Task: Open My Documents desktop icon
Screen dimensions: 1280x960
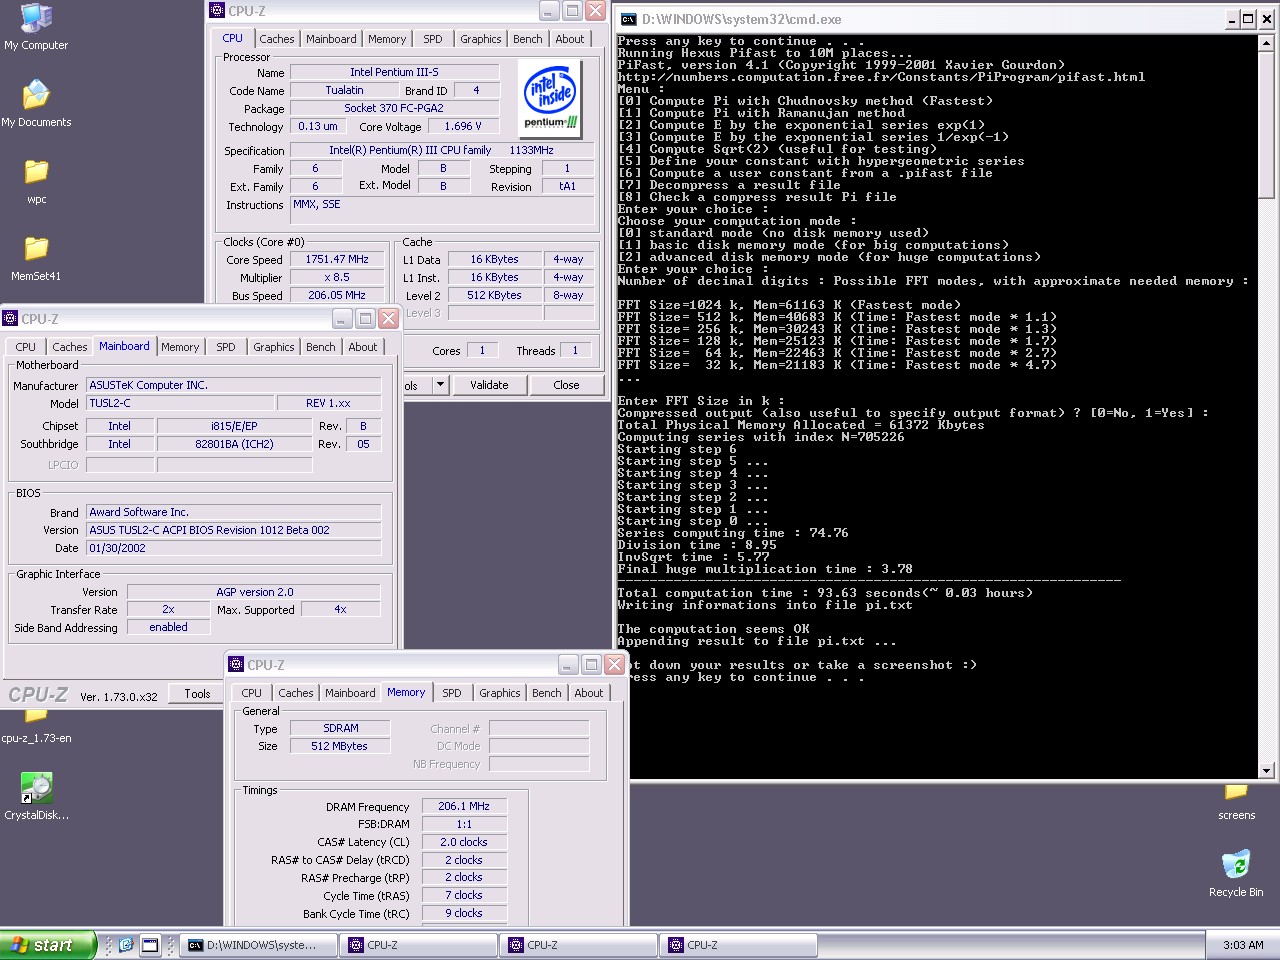Action: tap(36, 104)
